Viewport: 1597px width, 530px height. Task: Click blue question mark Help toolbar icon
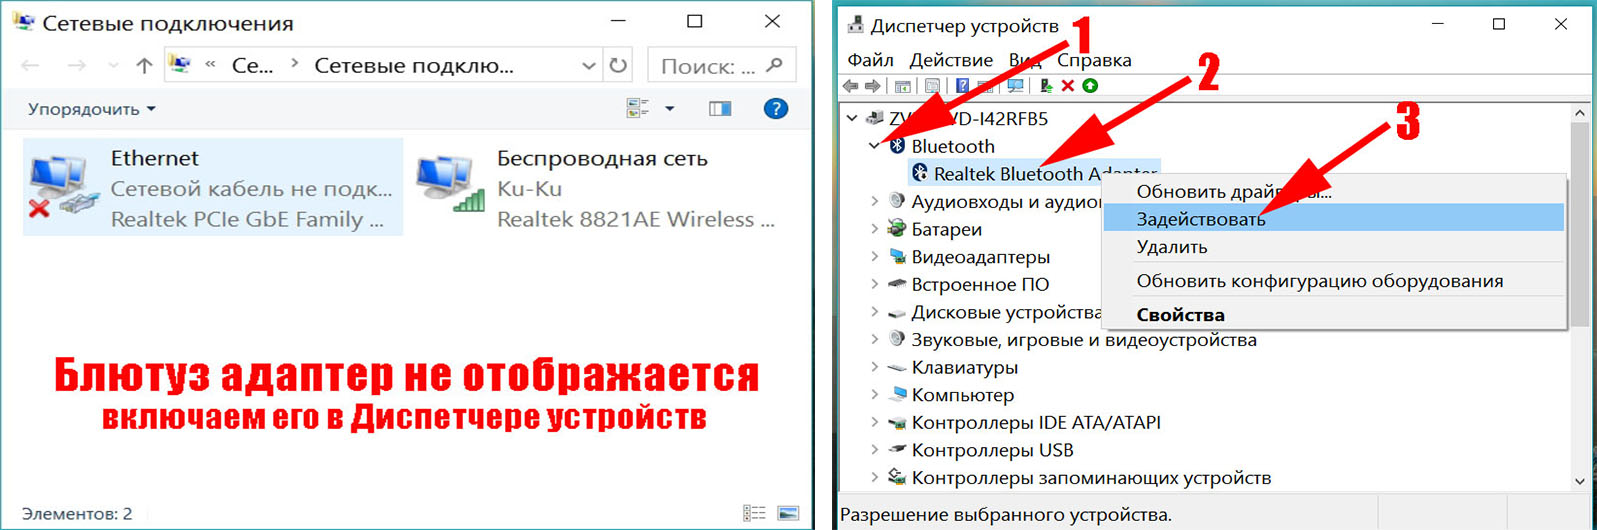[x=962, y=86]
